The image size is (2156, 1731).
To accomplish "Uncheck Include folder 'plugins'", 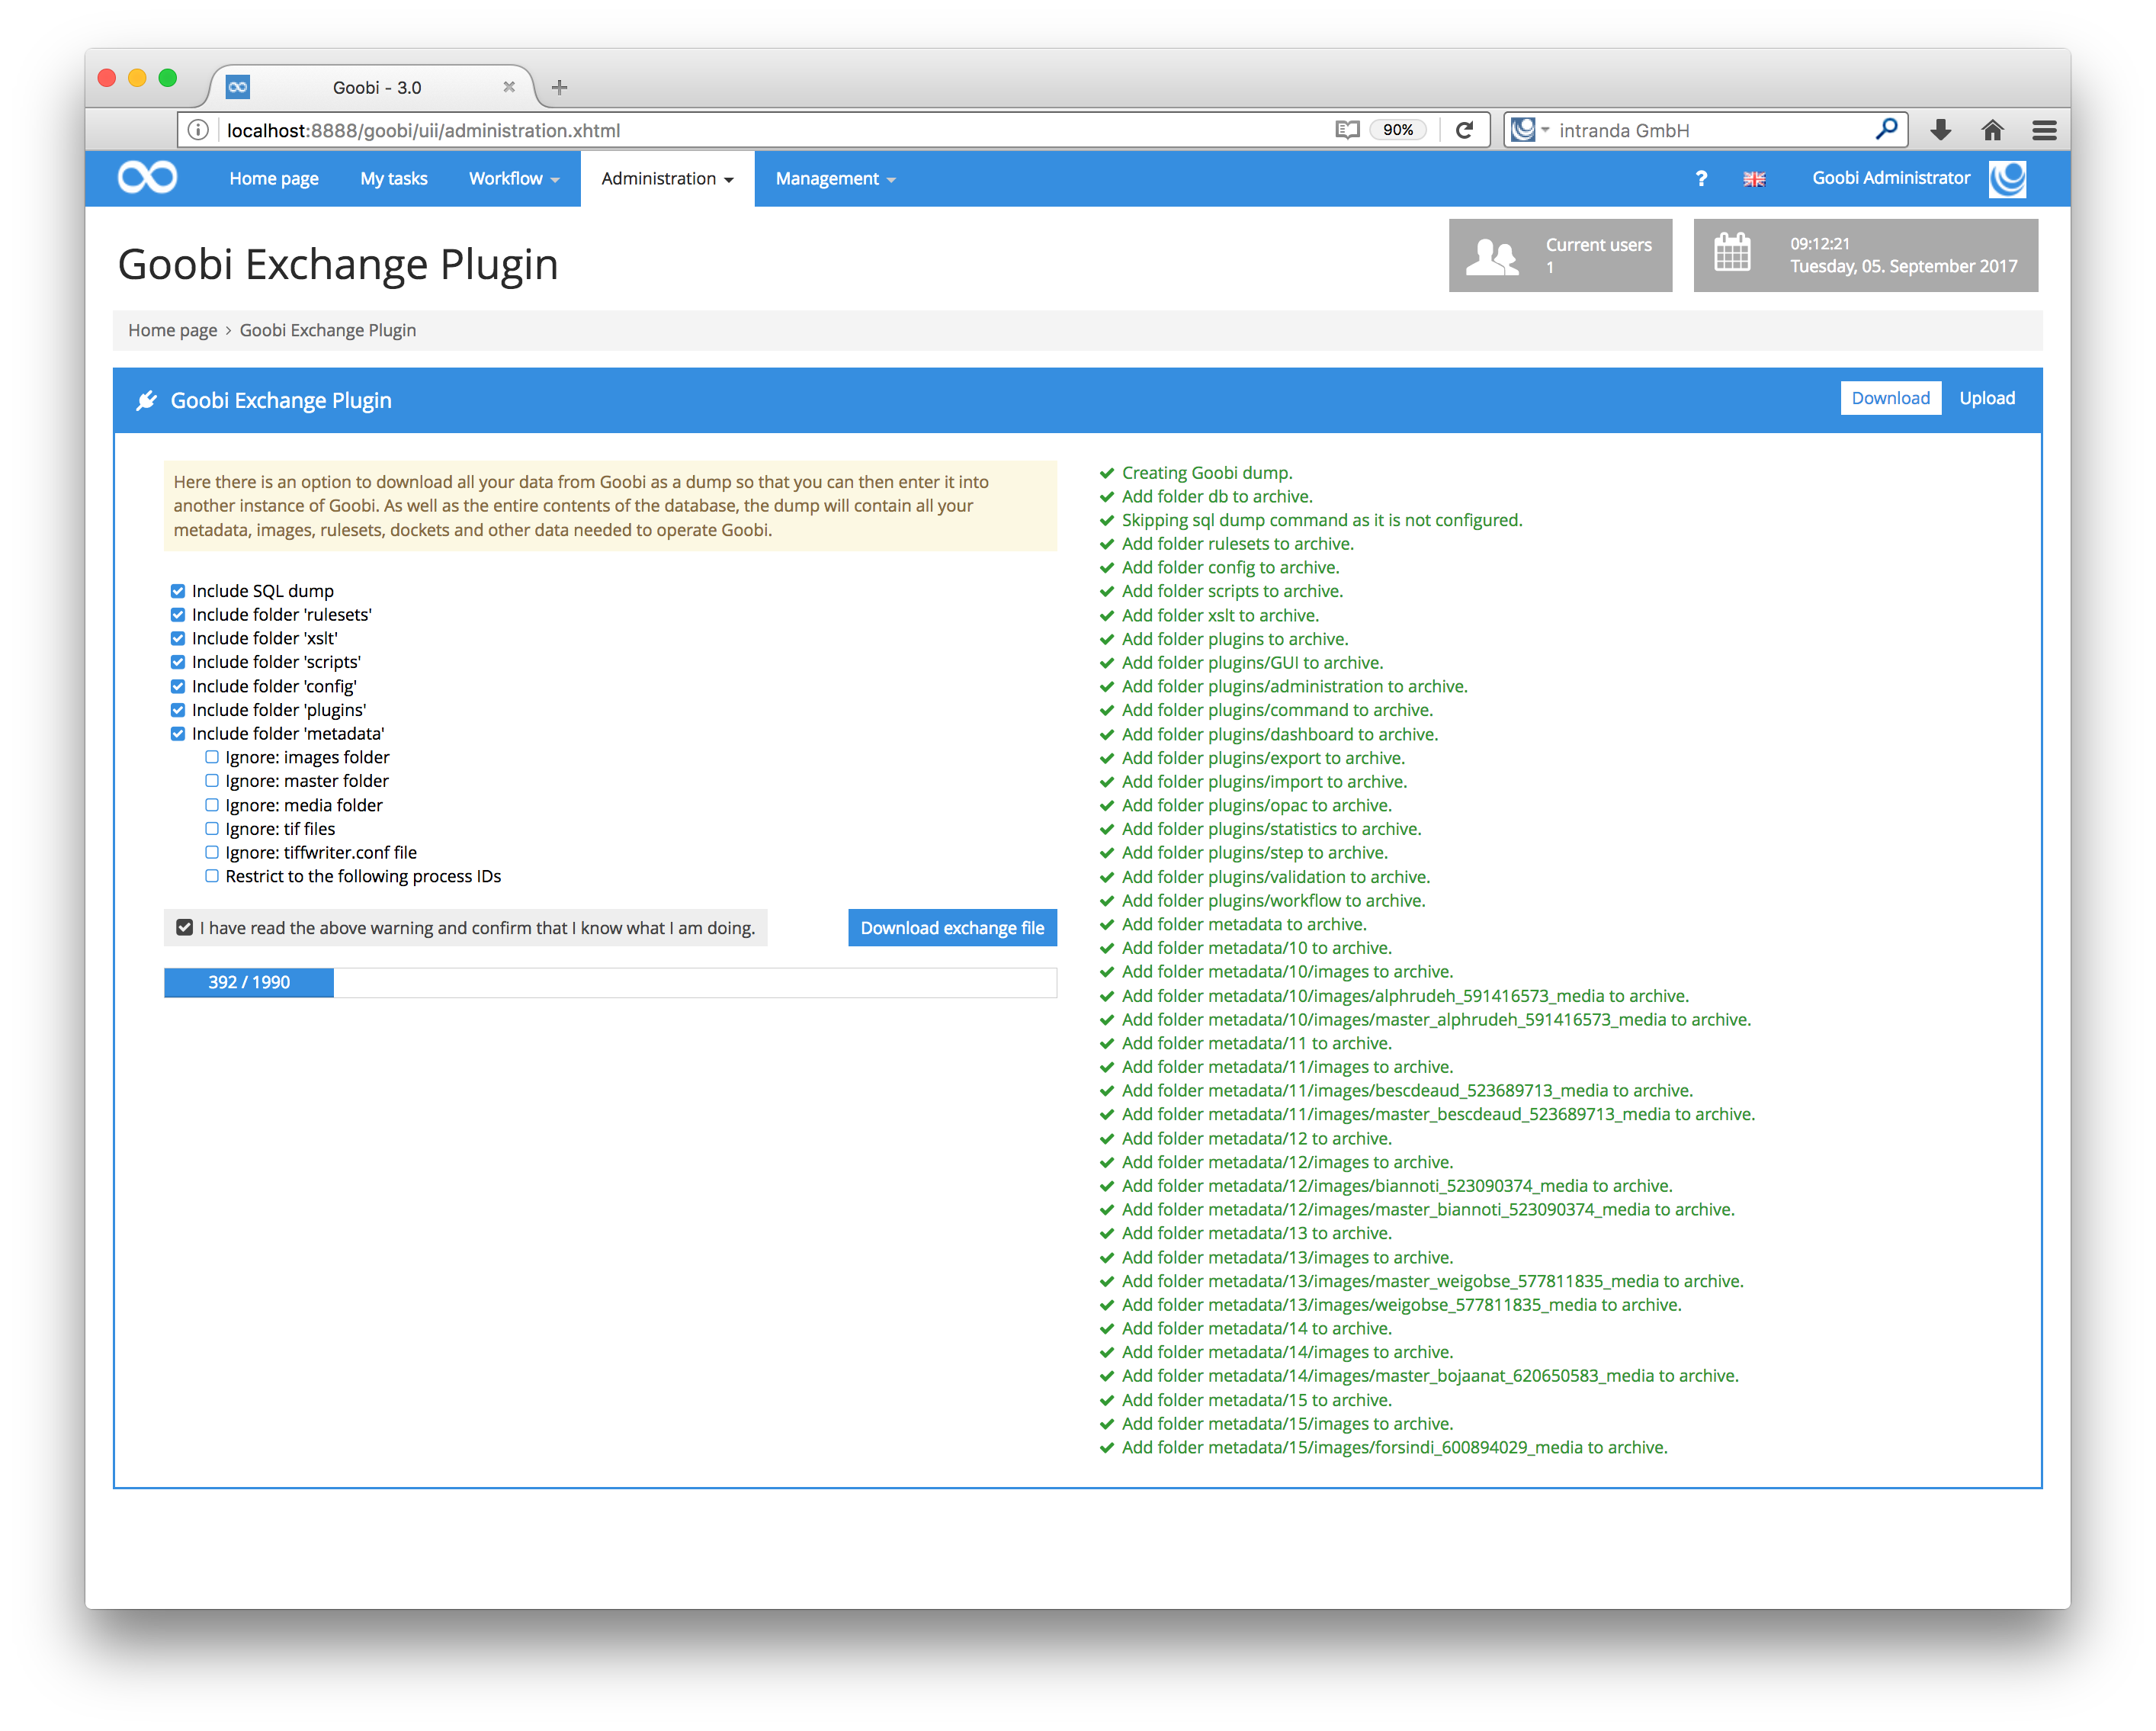I will point(178,710).
